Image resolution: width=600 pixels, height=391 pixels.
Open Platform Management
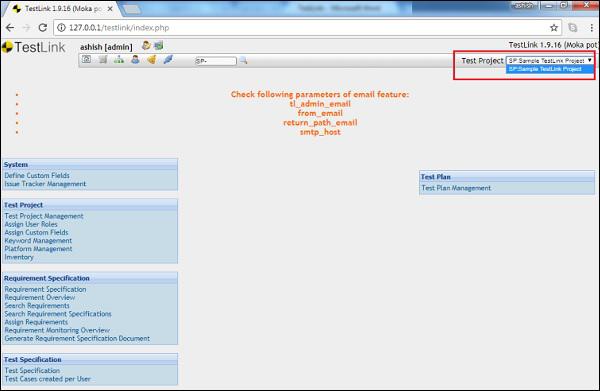(x=38, y=249)
